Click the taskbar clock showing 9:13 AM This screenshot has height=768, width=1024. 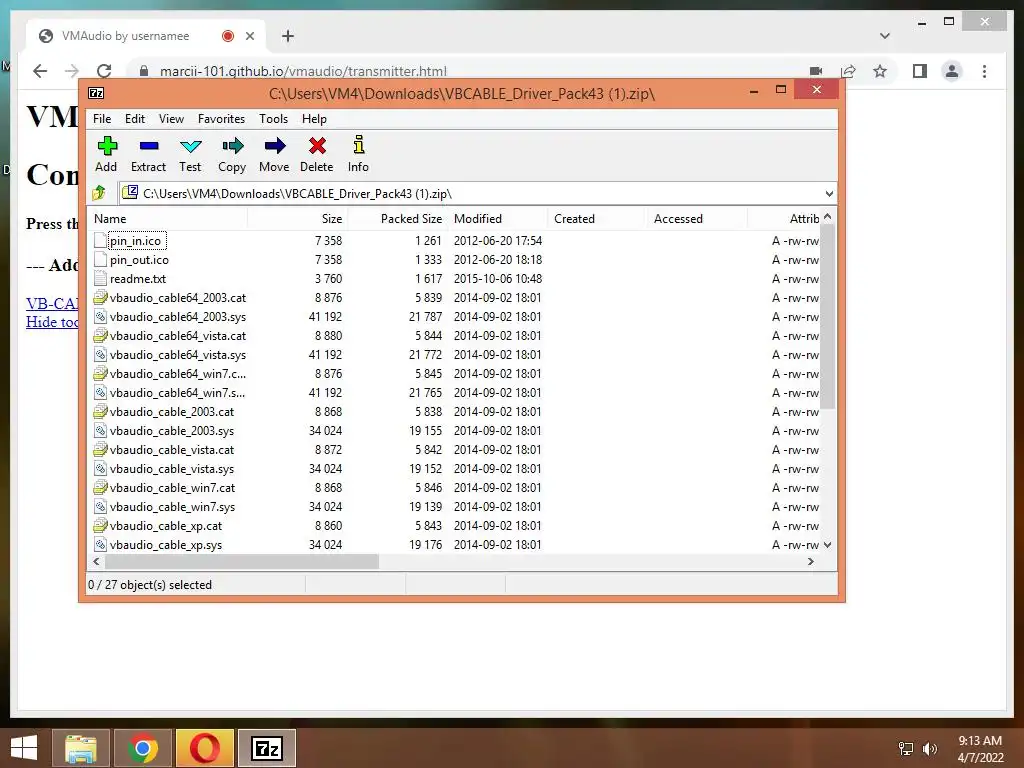coord(980,741)
